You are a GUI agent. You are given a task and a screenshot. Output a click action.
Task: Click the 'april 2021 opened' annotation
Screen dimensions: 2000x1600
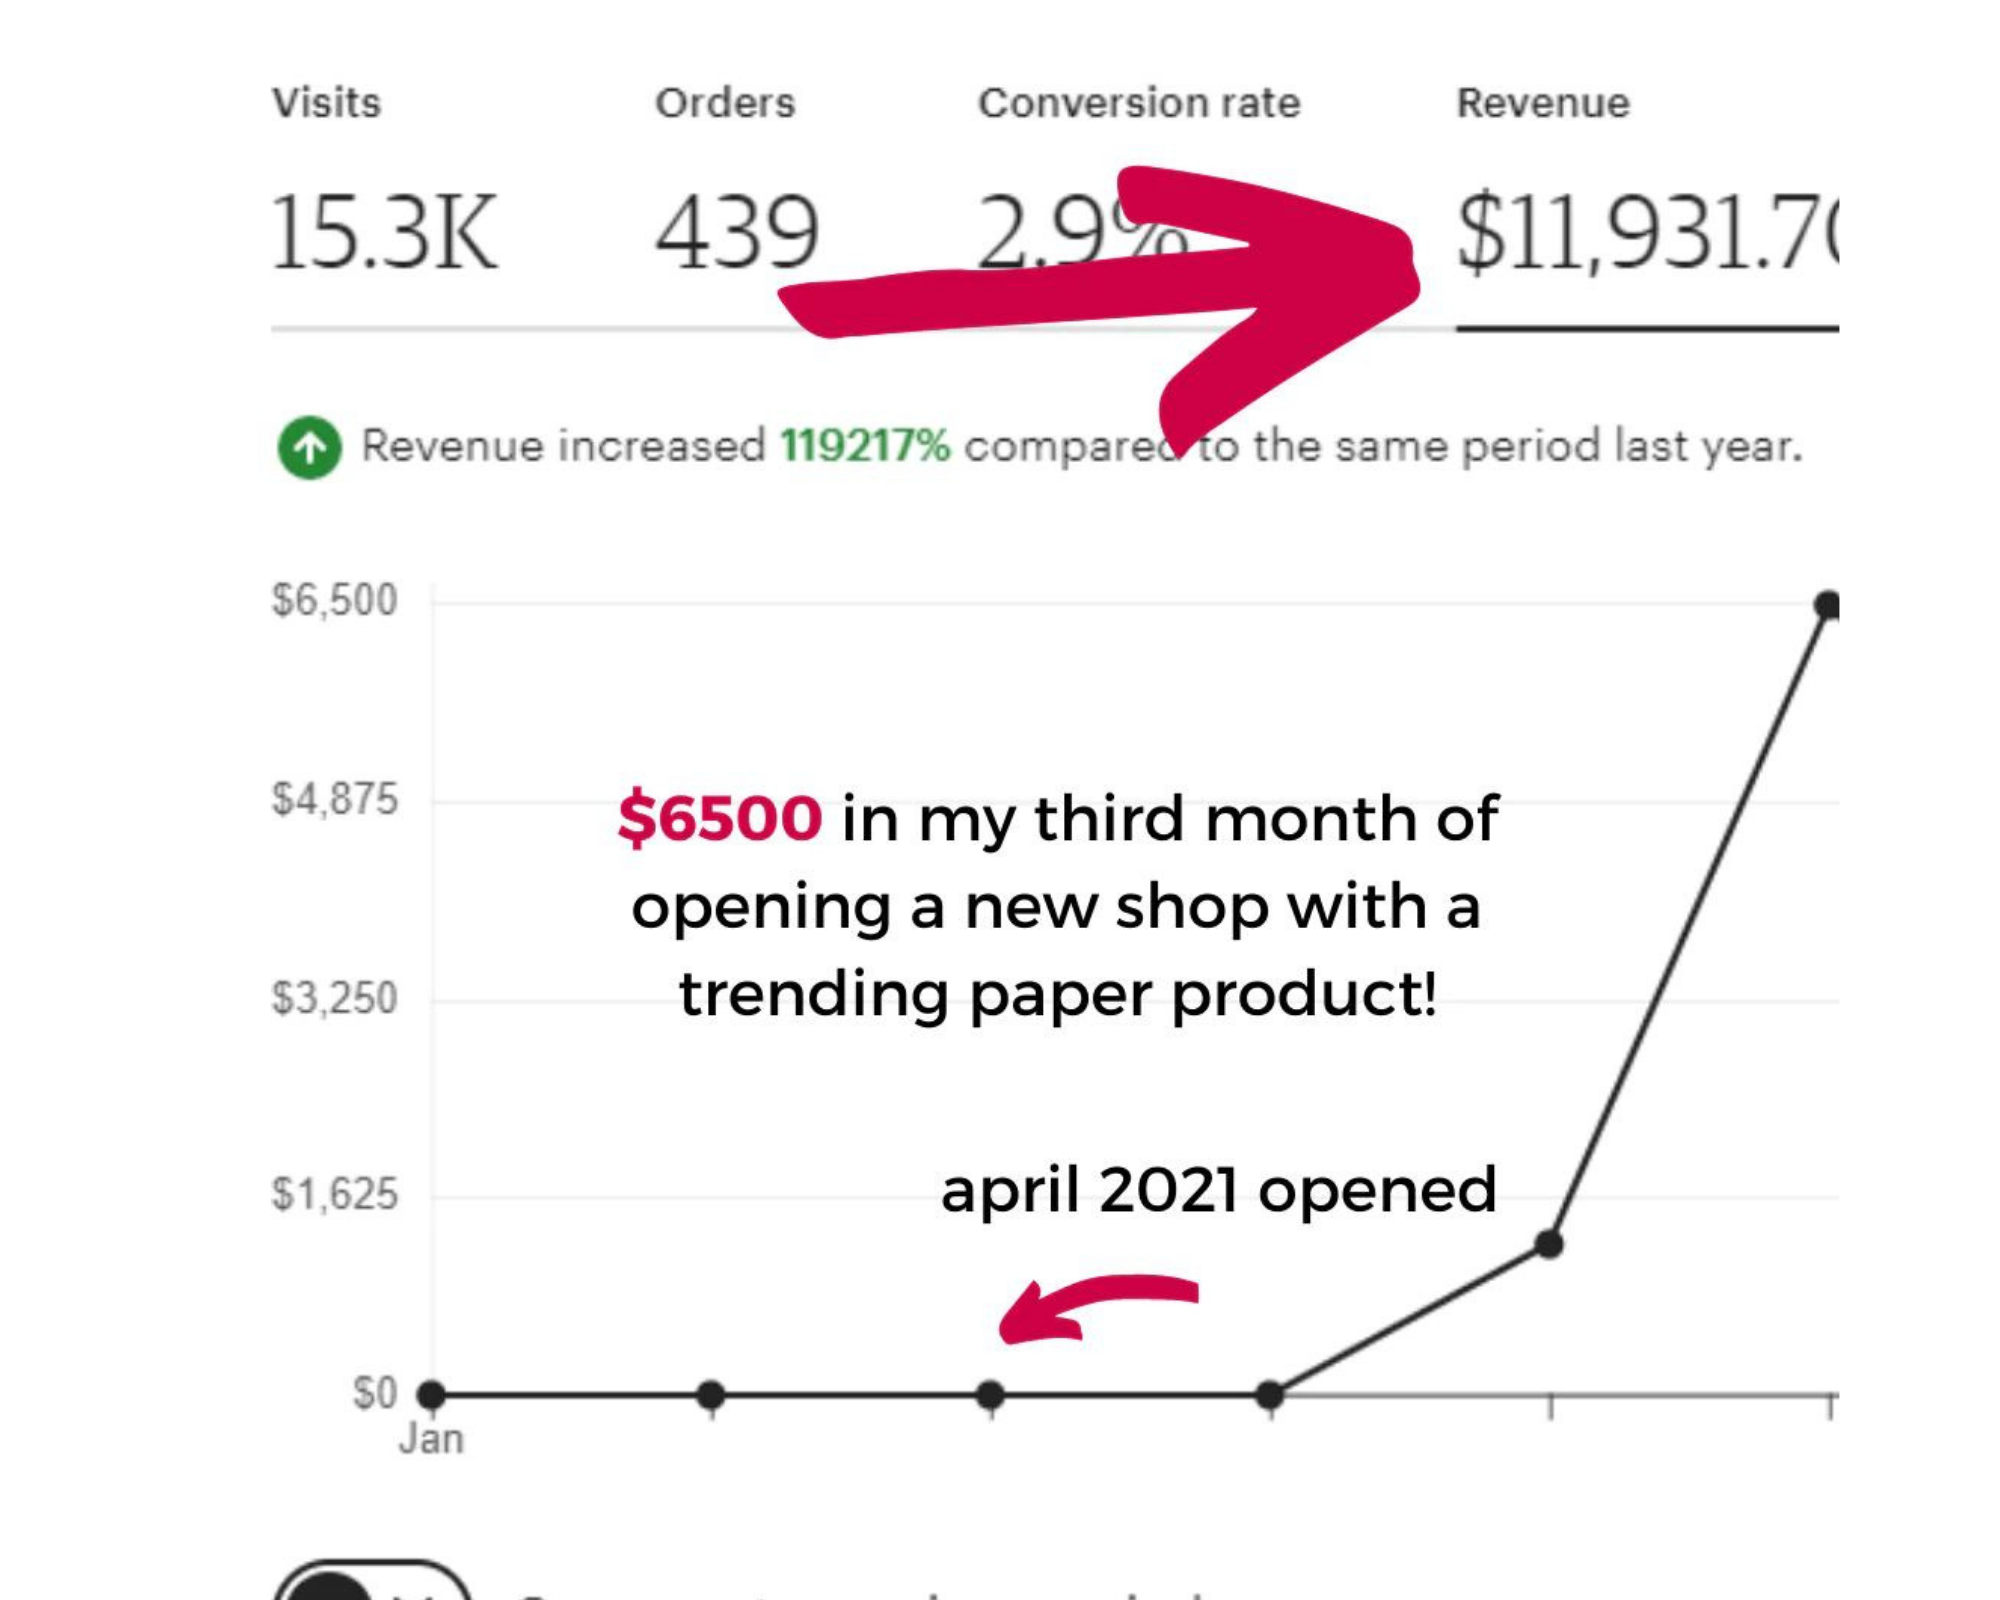pyautogui.click(x=1218, y=1192)
